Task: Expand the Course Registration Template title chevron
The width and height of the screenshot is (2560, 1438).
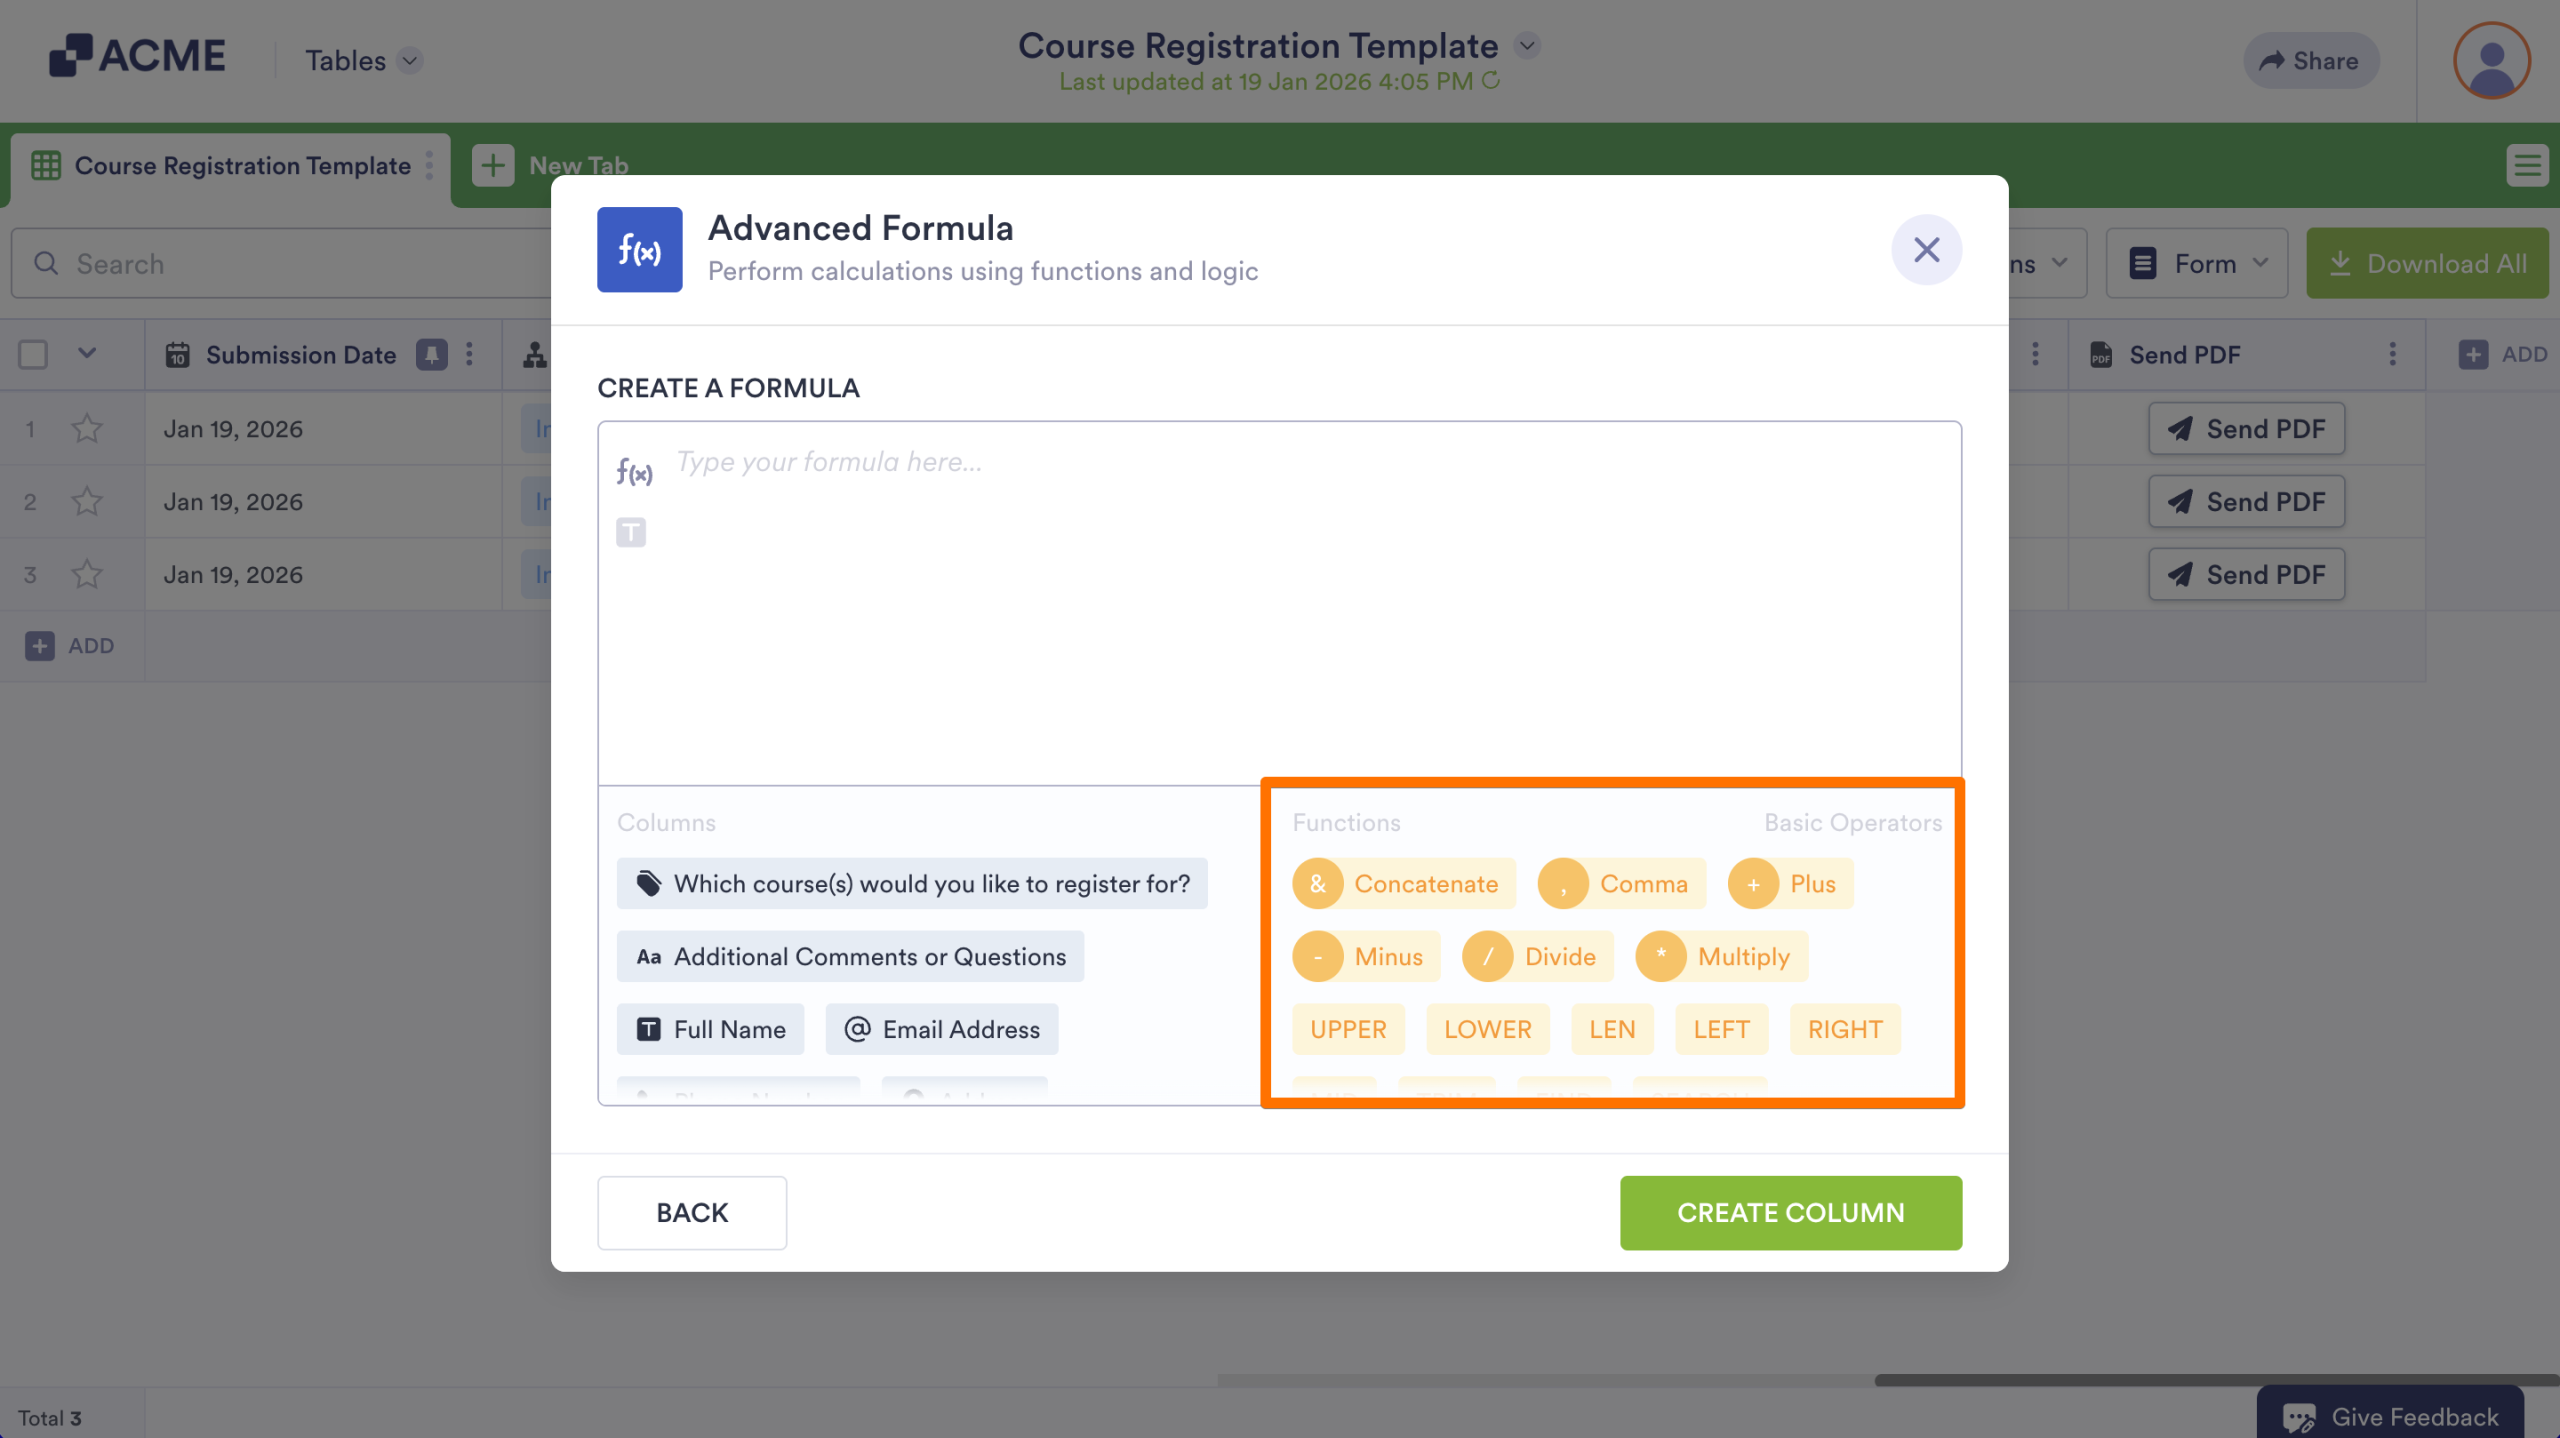Action: (1527, 46)
